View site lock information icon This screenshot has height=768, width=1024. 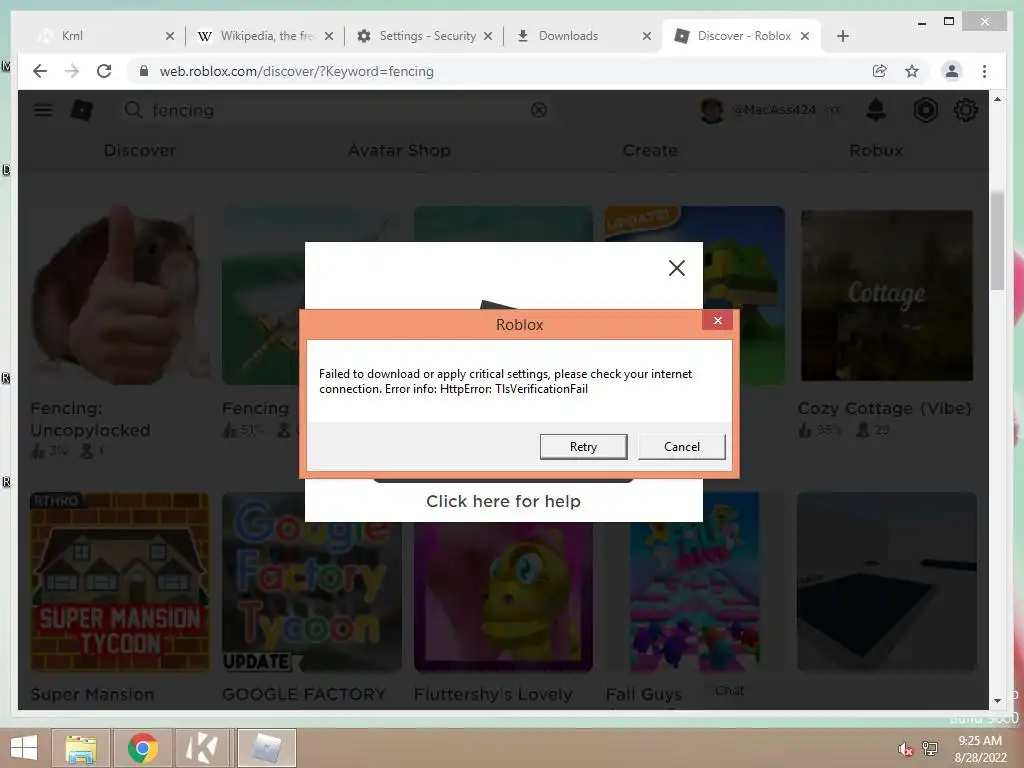[x=144, y=71]
